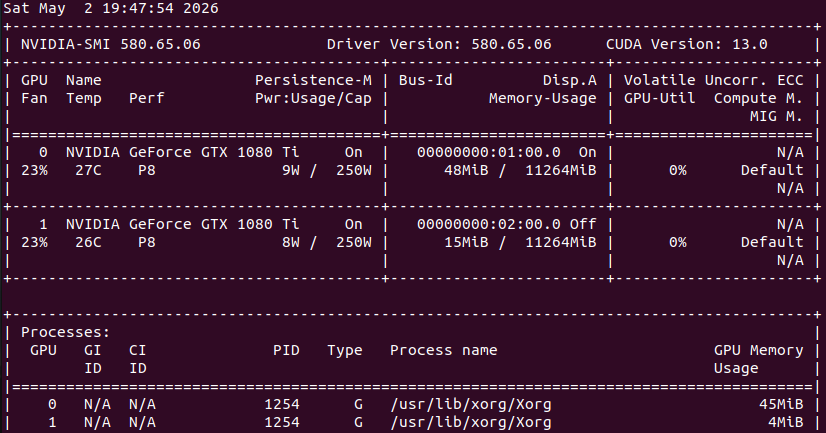Click the Name column header
The width and height of the screenshot is (826, 433).
point(83,80)
